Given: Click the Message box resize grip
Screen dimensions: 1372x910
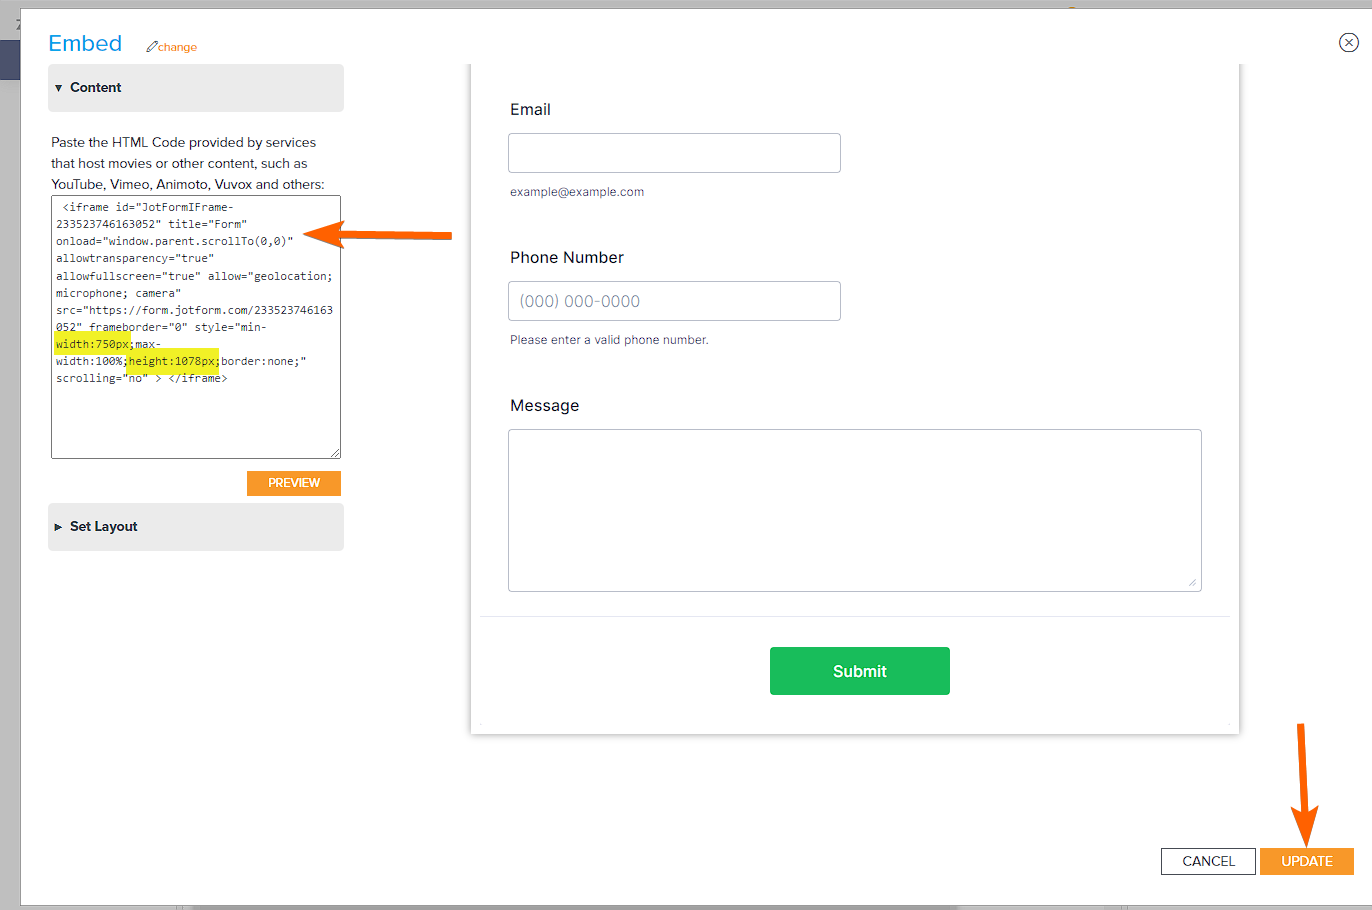Looking at the screenshot, I should click(x=1192, y=582).
